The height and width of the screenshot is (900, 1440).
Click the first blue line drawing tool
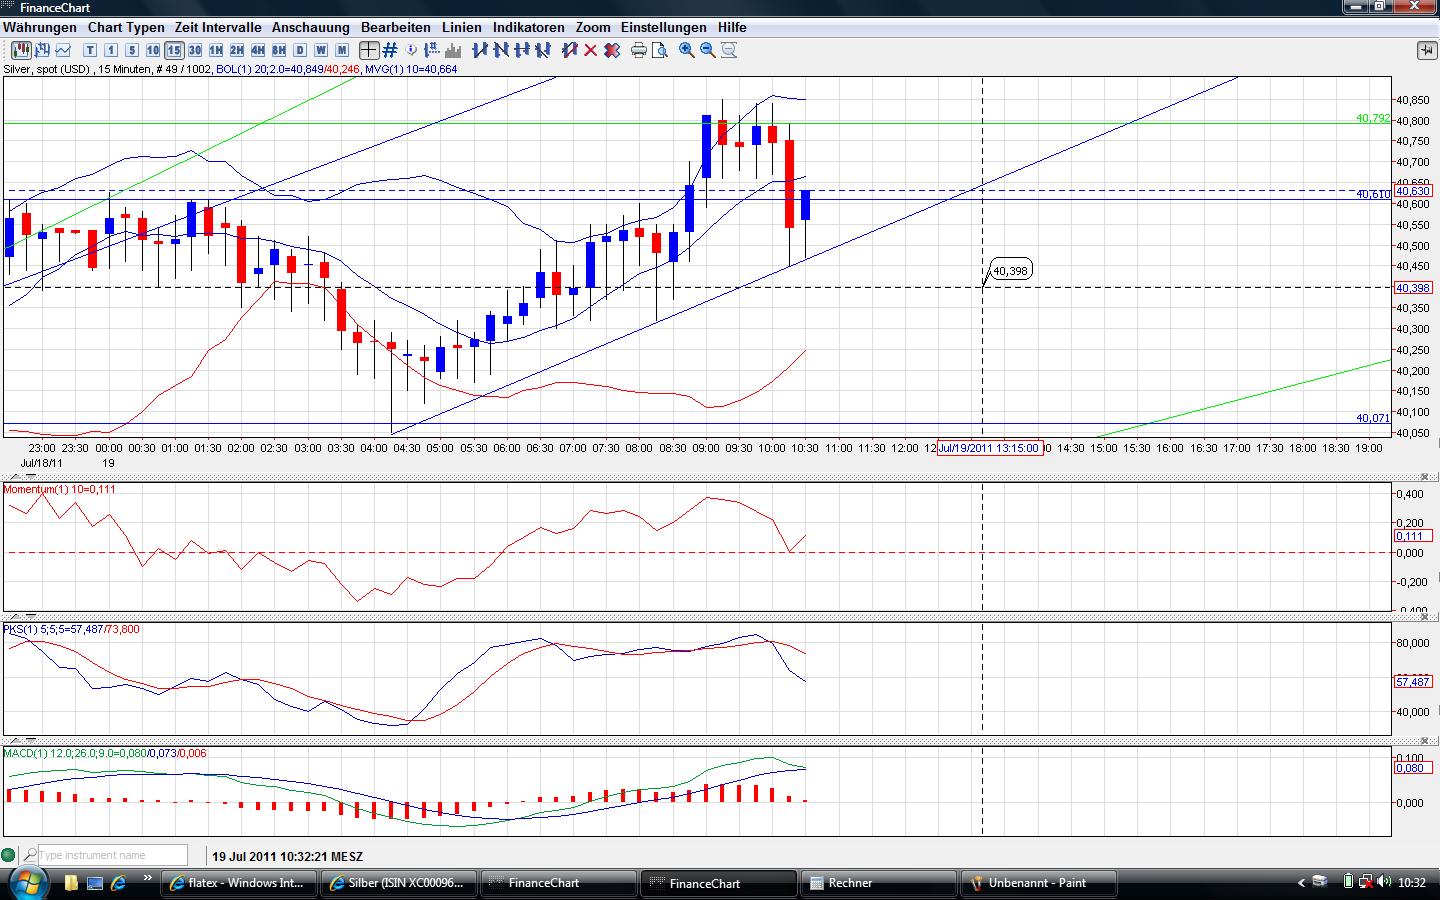pos(480,50)
